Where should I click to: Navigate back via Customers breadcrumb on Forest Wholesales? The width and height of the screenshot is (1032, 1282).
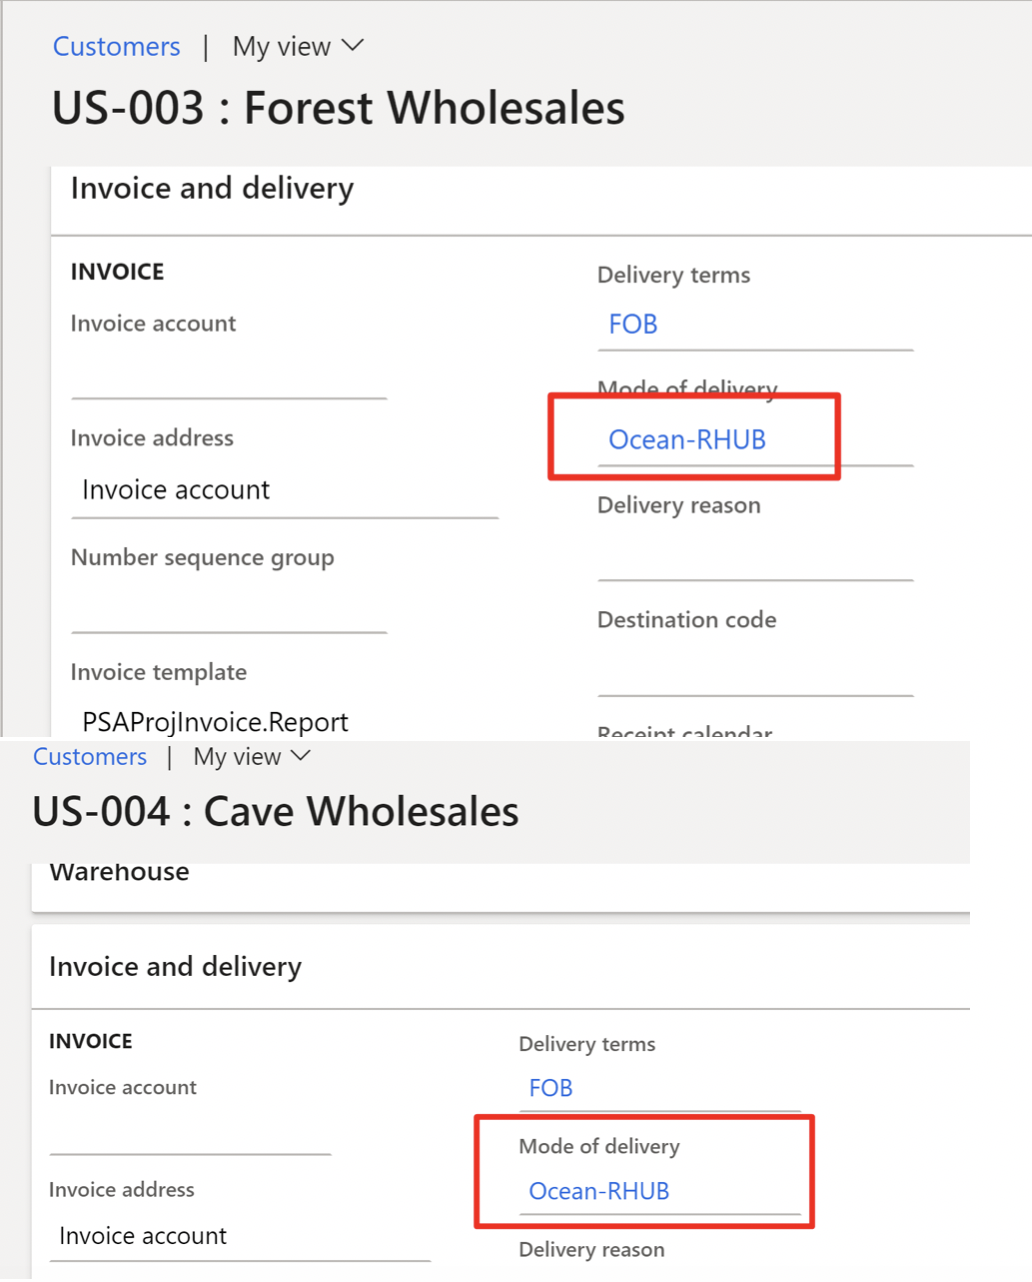pyautogui.click(x=116, y=46)
